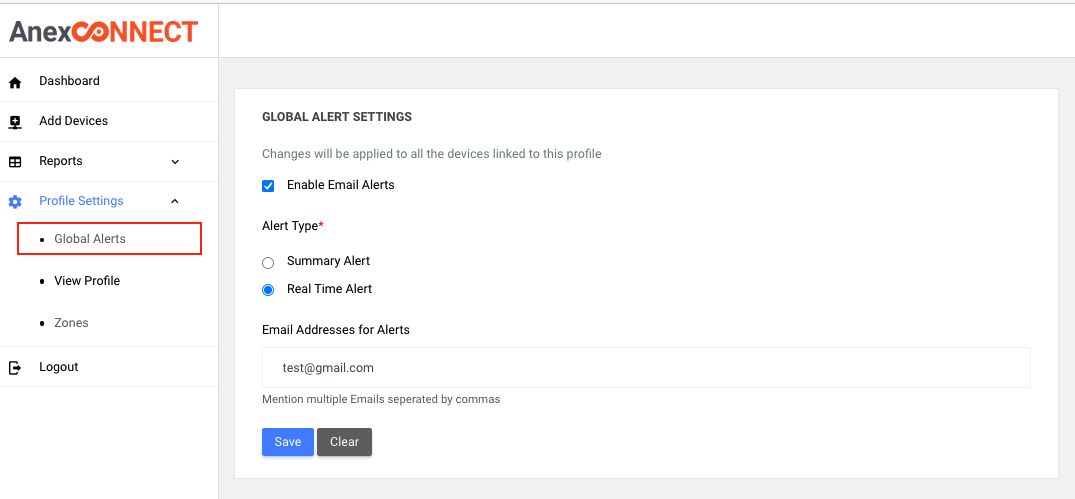Open the Global Alerts submenu item

[90, 239]
